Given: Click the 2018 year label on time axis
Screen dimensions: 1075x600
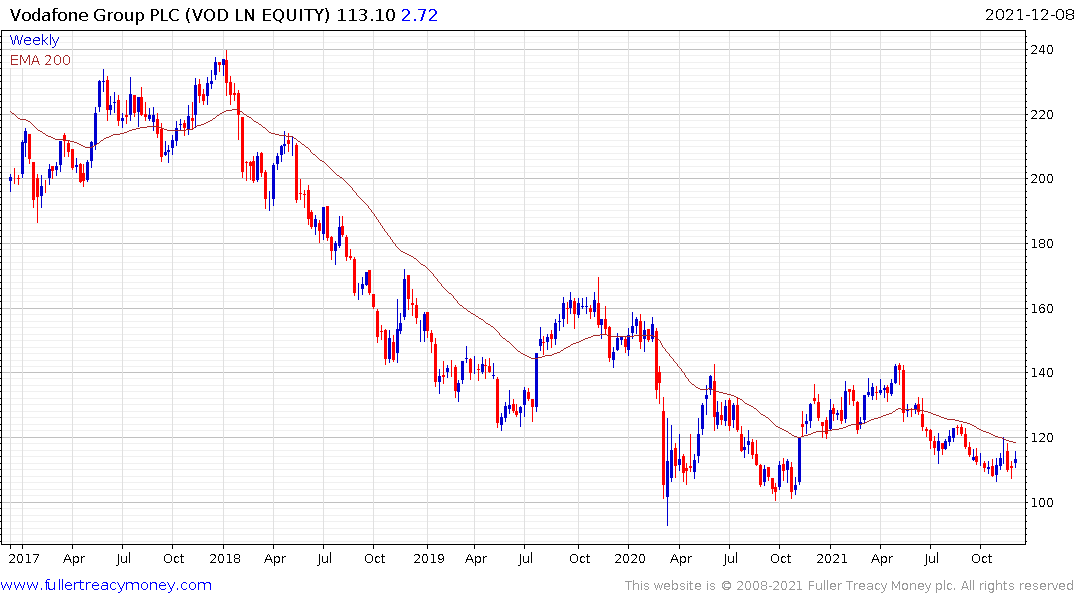Looking at the screenshot, I should point(225,558).
